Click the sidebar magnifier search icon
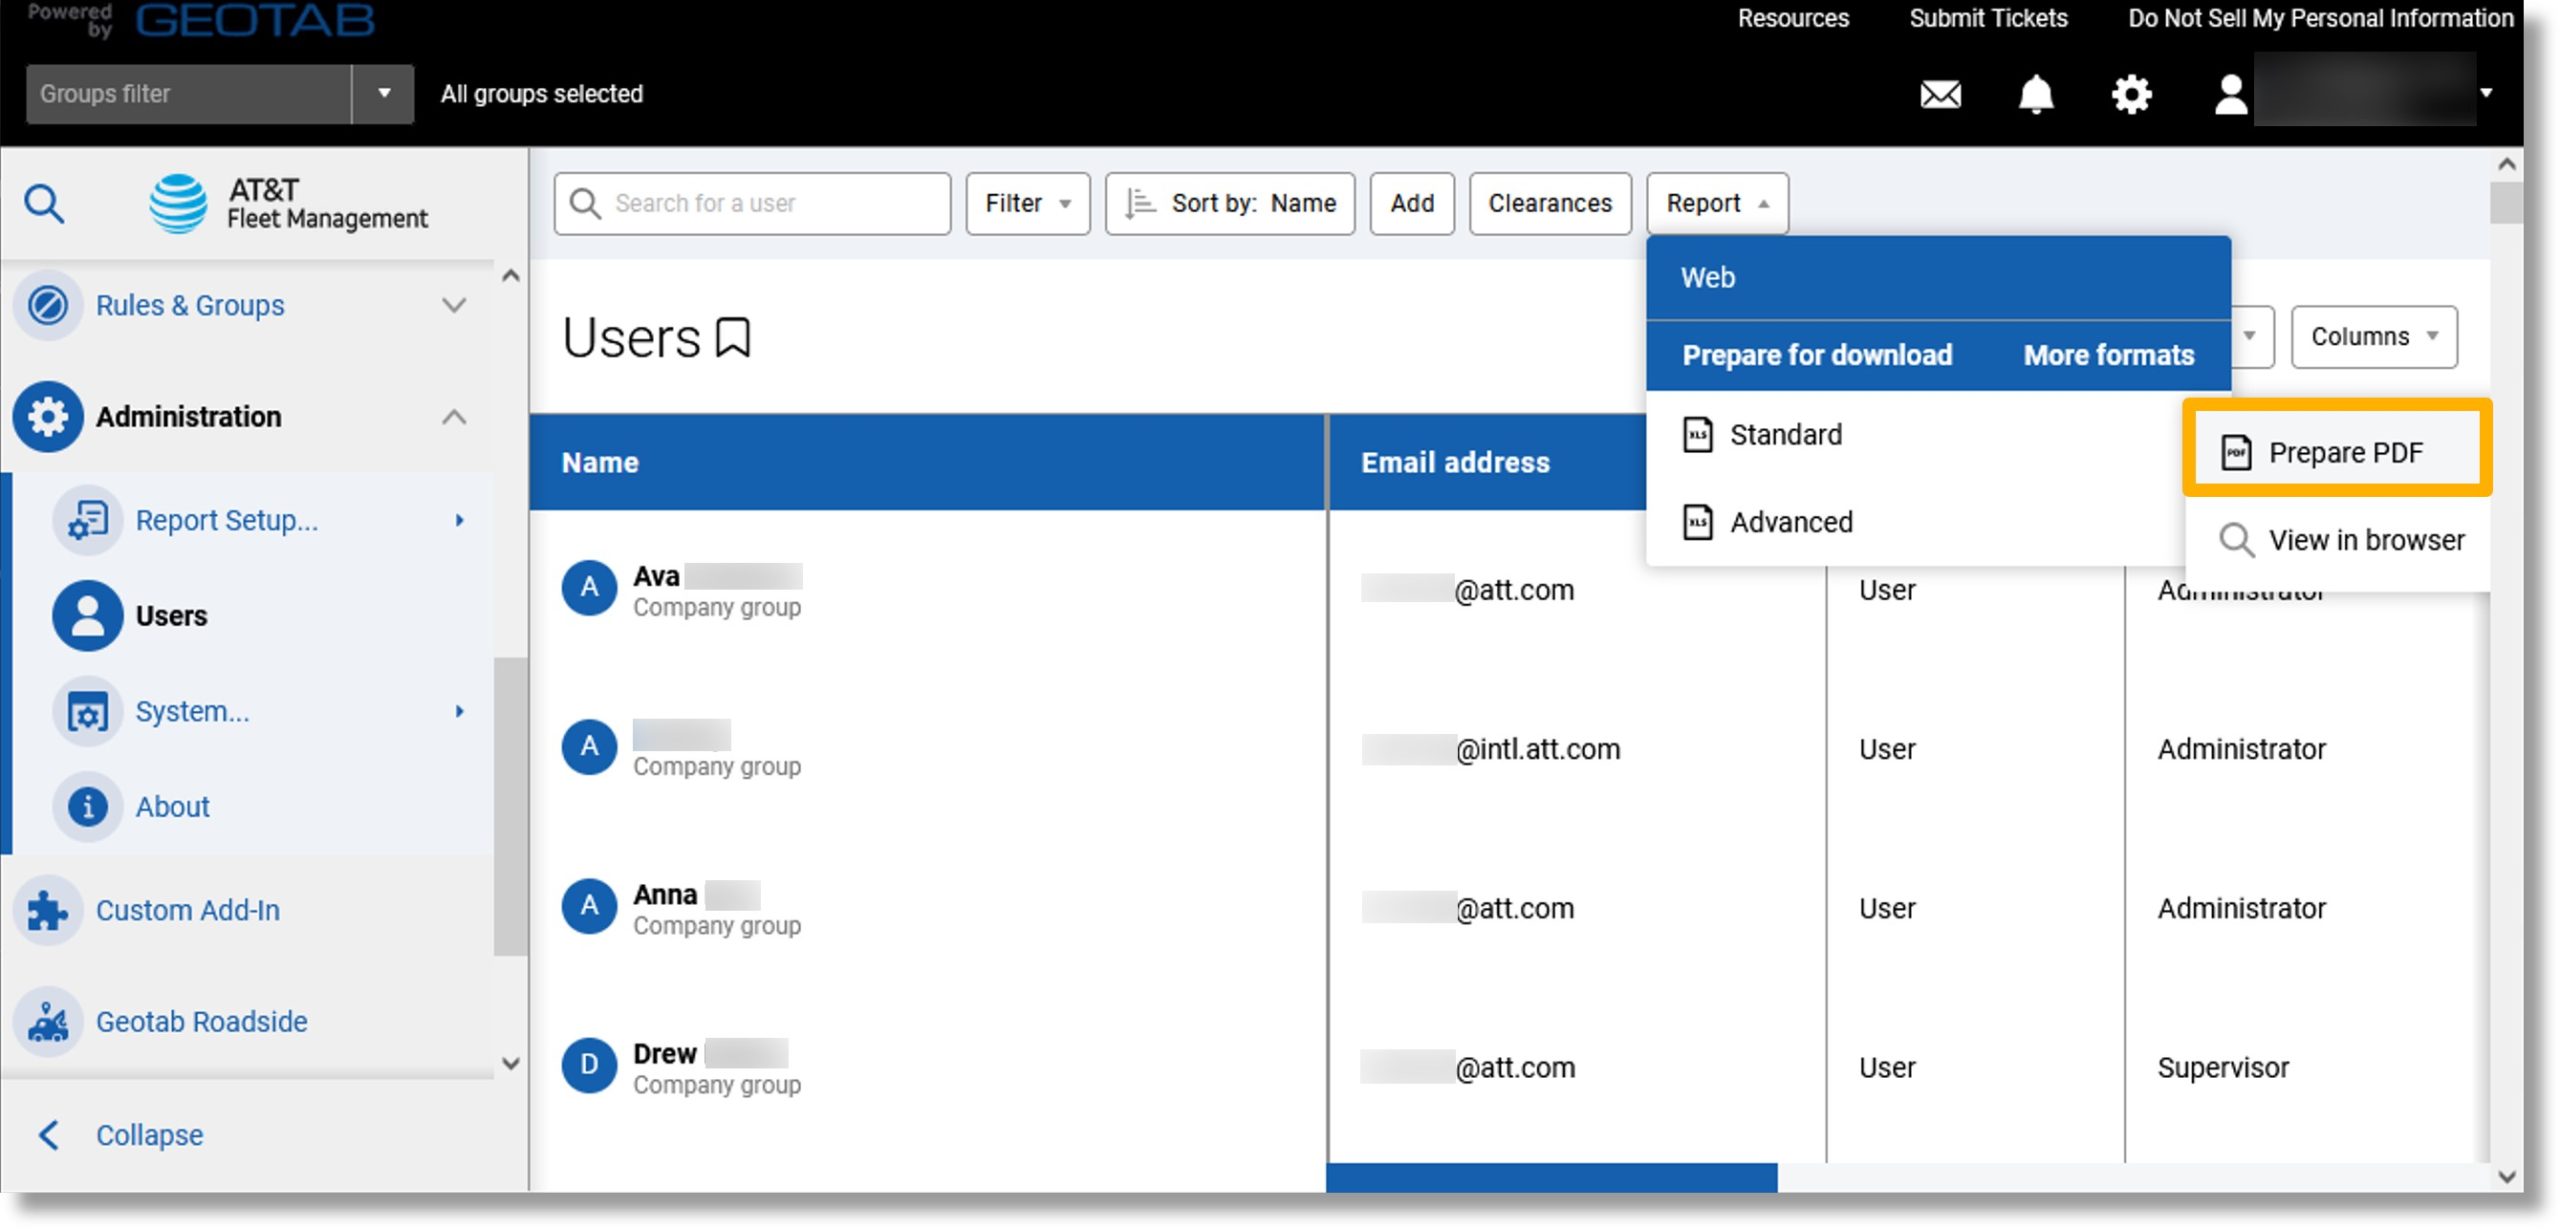 44,204
